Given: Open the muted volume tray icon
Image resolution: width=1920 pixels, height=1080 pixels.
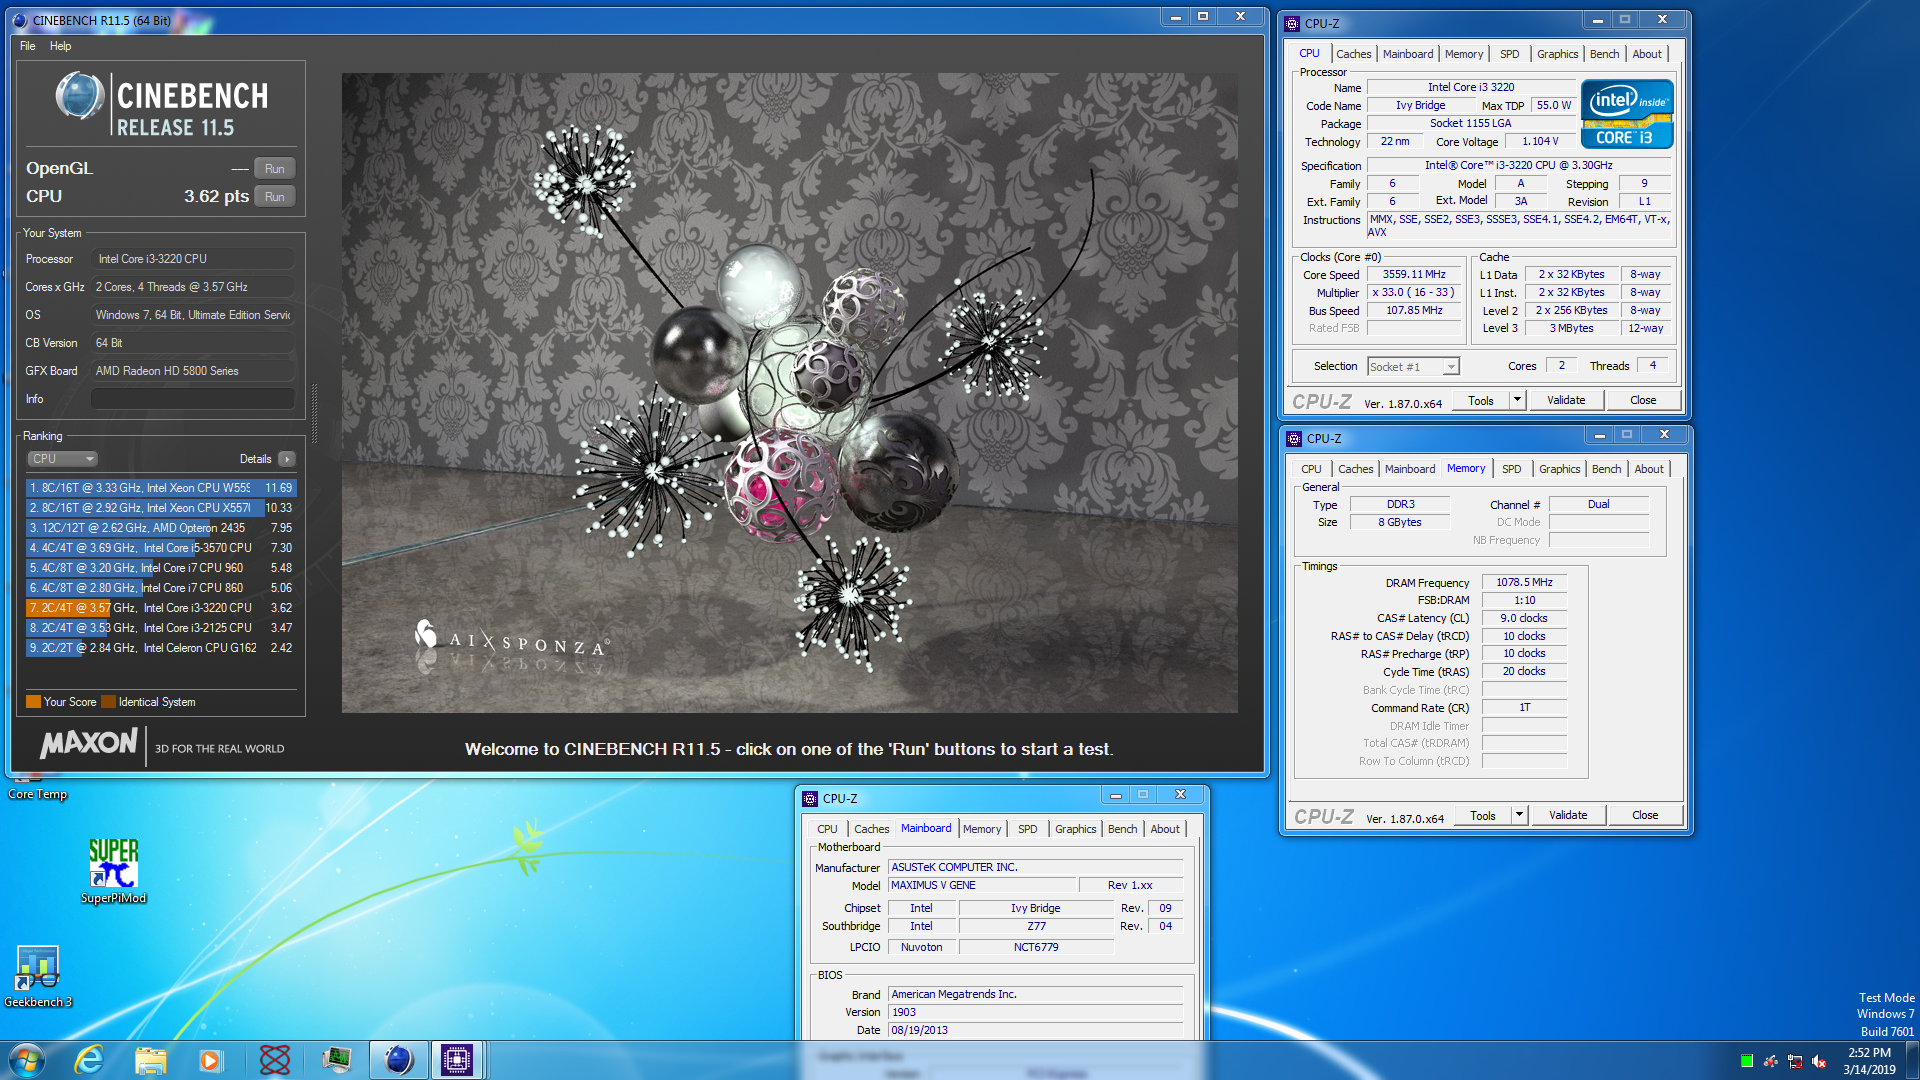Looking at the screenshot, I should pyautogui.click(x=1819, y=1061).
